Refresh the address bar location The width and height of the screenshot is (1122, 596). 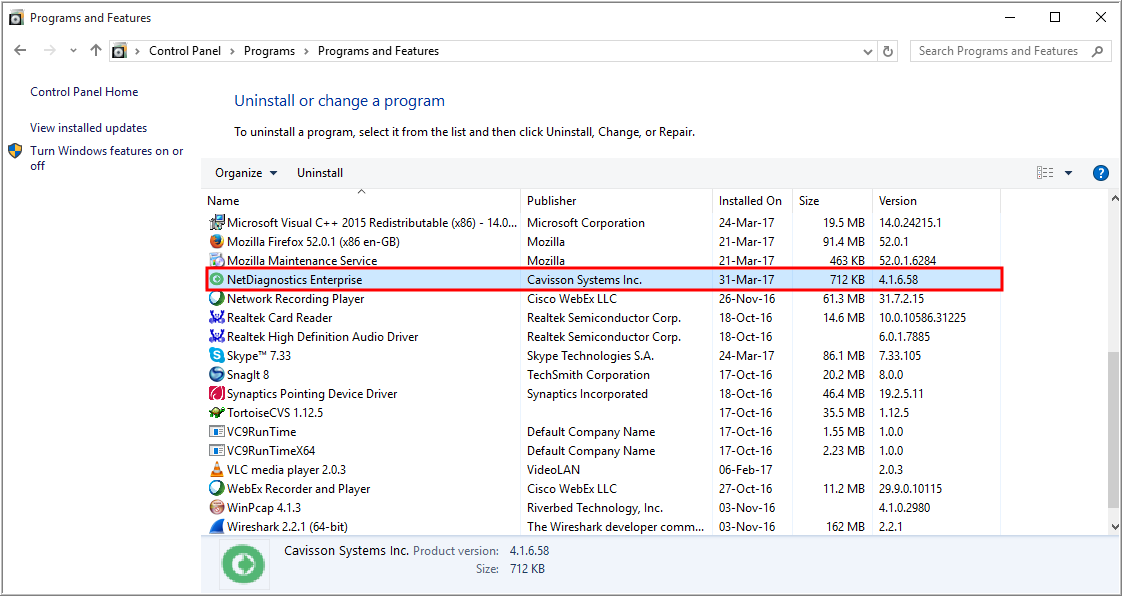point(888,51)
